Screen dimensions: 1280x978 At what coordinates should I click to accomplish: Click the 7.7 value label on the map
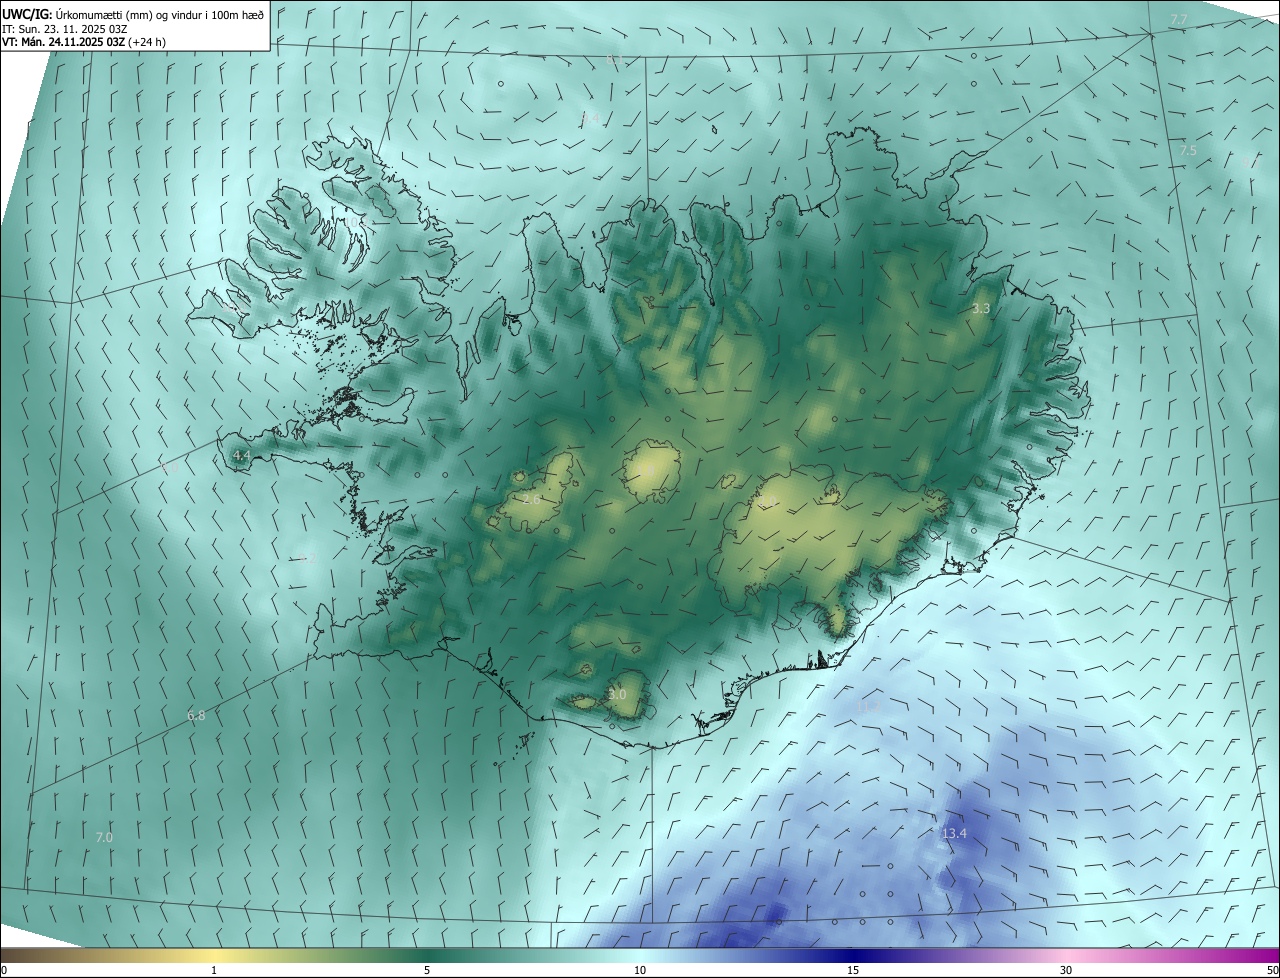(x=1179, y=20)
